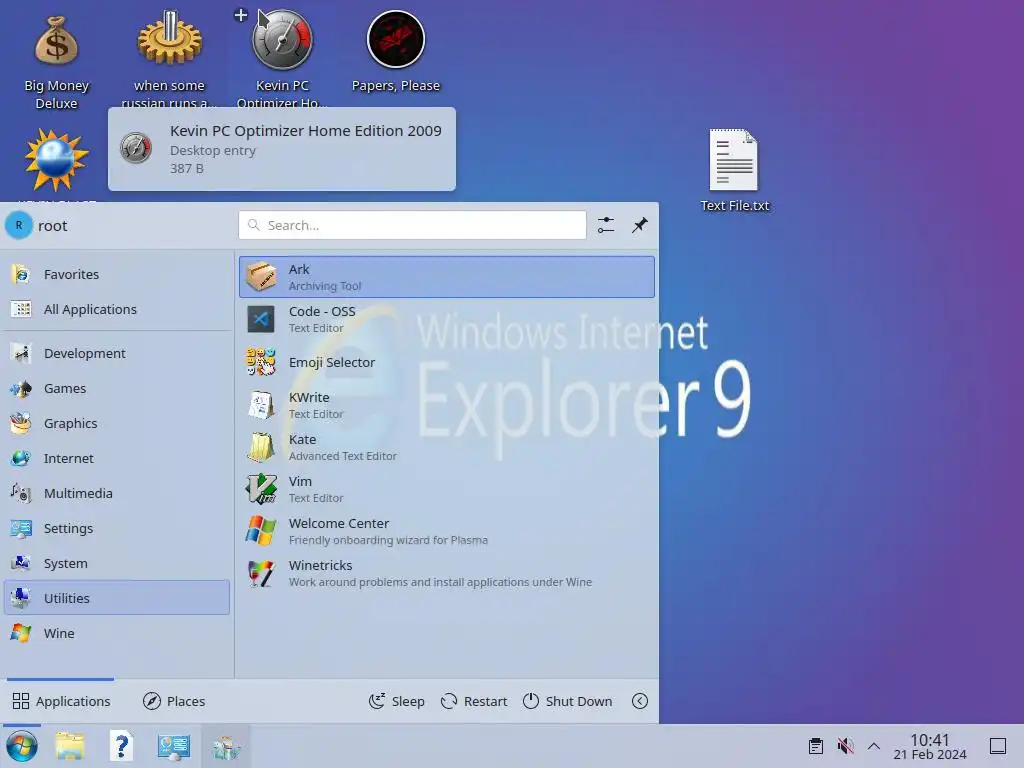Image resolution: width=1024 pixels, height=768 pixels.
Task: Switch to the Places tab
Action: 174,701
